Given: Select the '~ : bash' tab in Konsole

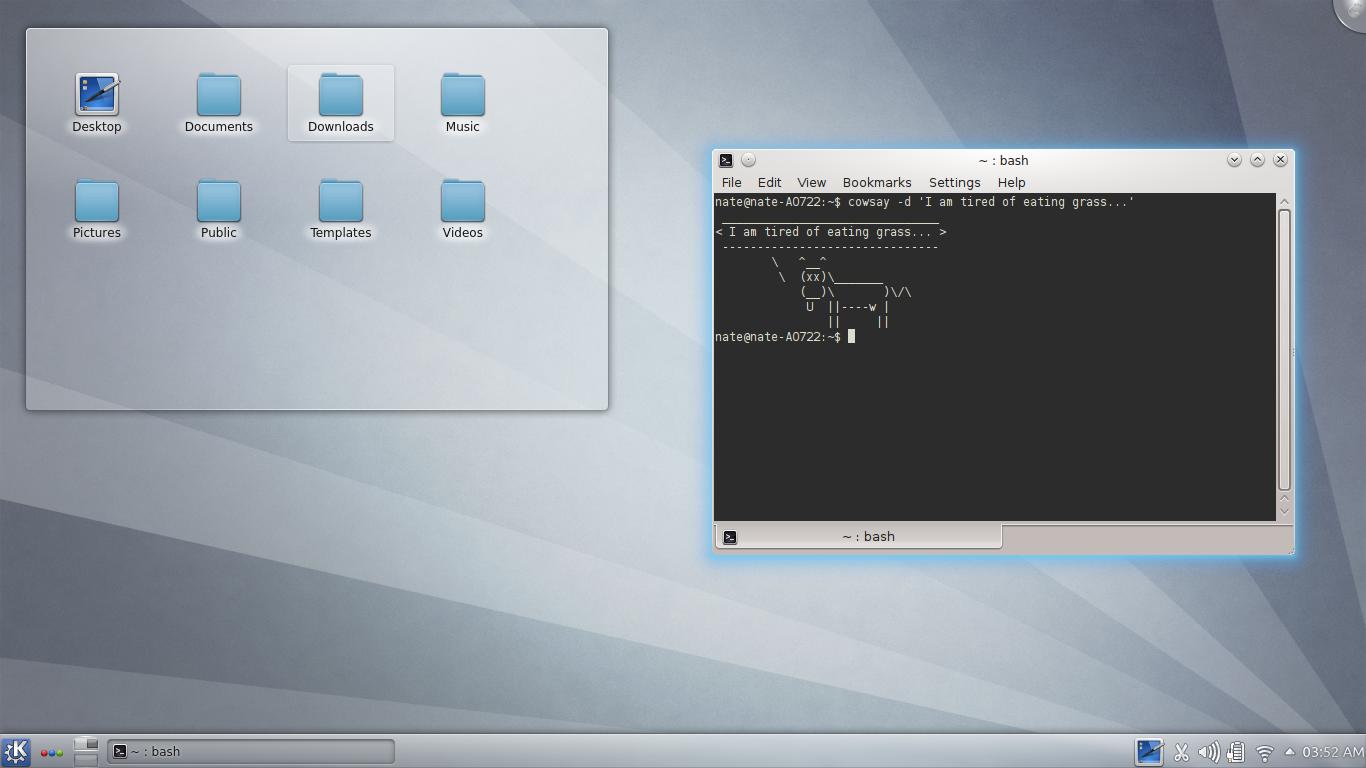Looking at the screenshot, I should pyautogui.click(x=858, y=537).
